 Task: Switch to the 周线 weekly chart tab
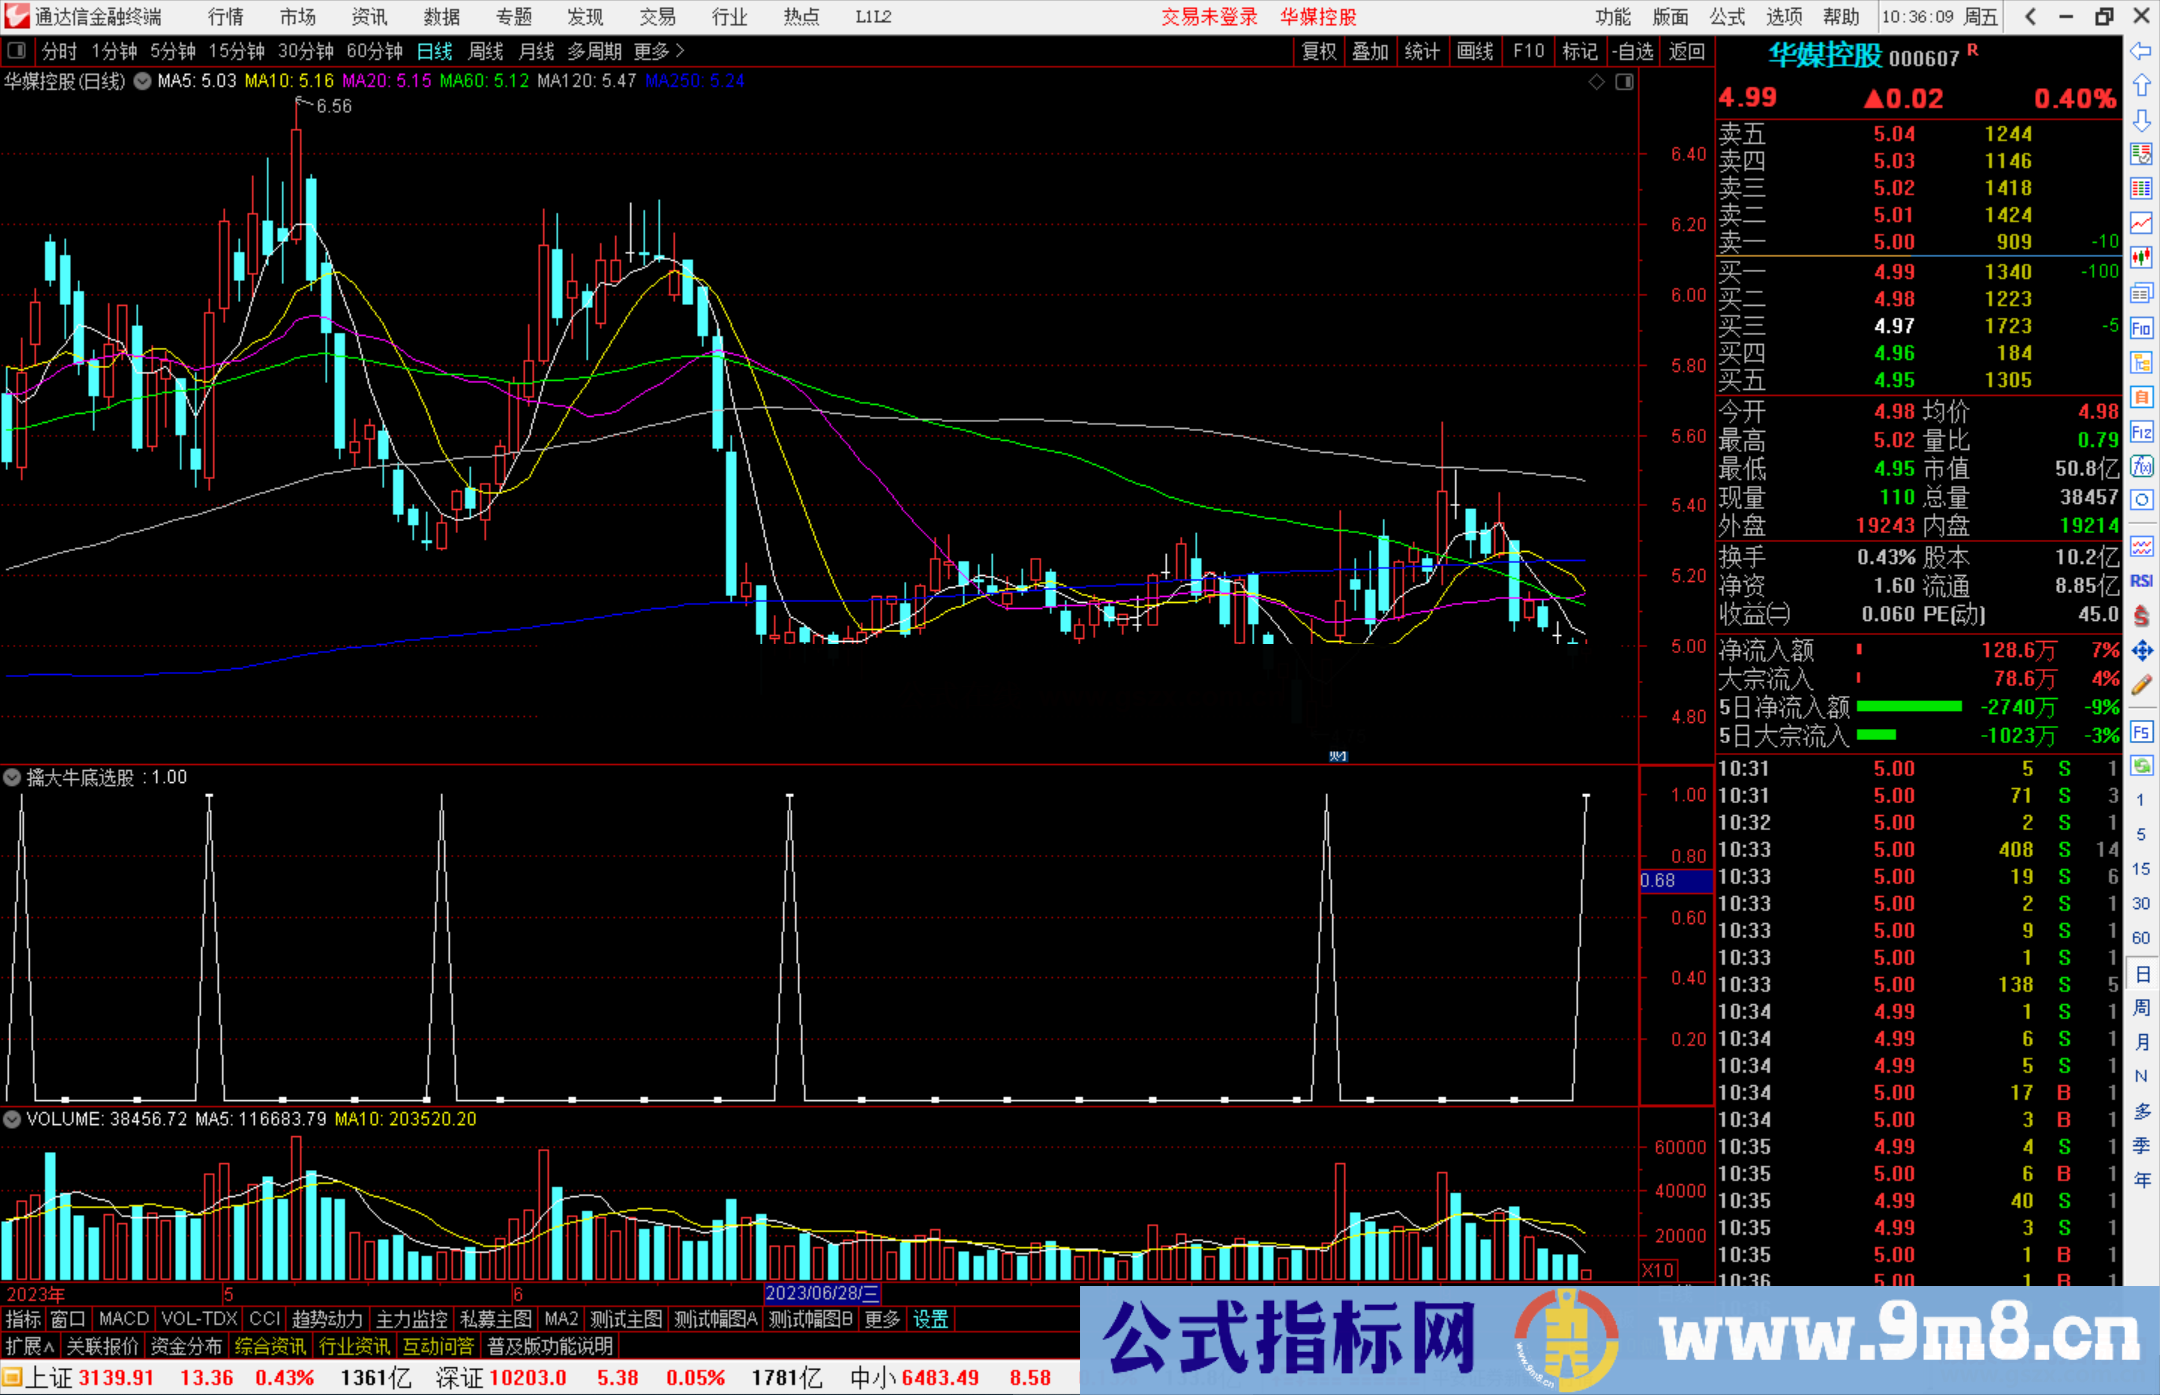pyautogui.click(x=486, y=51)
